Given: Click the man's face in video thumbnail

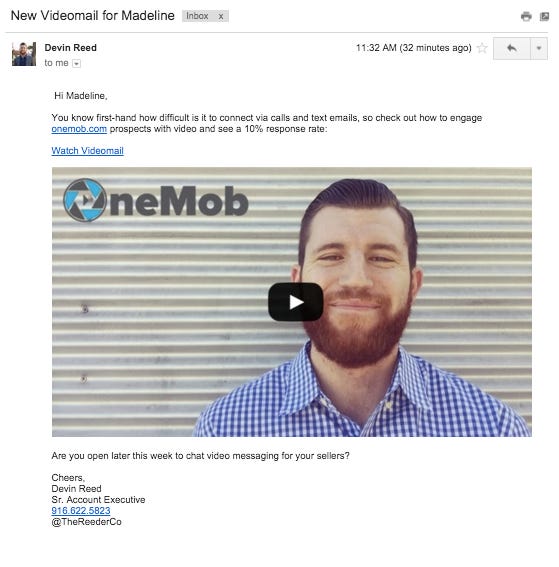Looking at the screenshot, I should click(358, 275).
